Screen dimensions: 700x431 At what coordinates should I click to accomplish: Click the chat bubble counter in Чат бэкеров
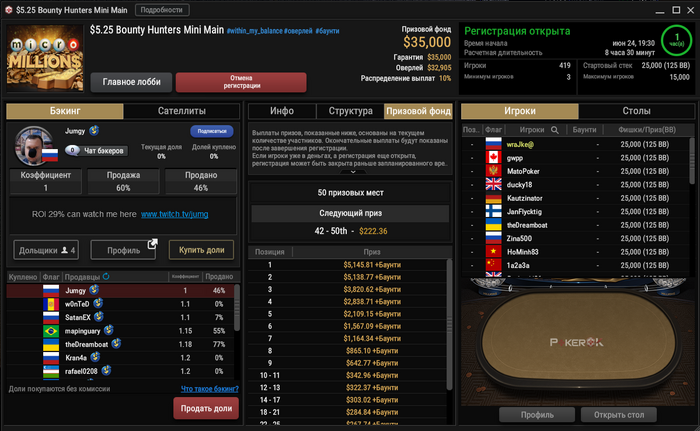coord(72,151)
